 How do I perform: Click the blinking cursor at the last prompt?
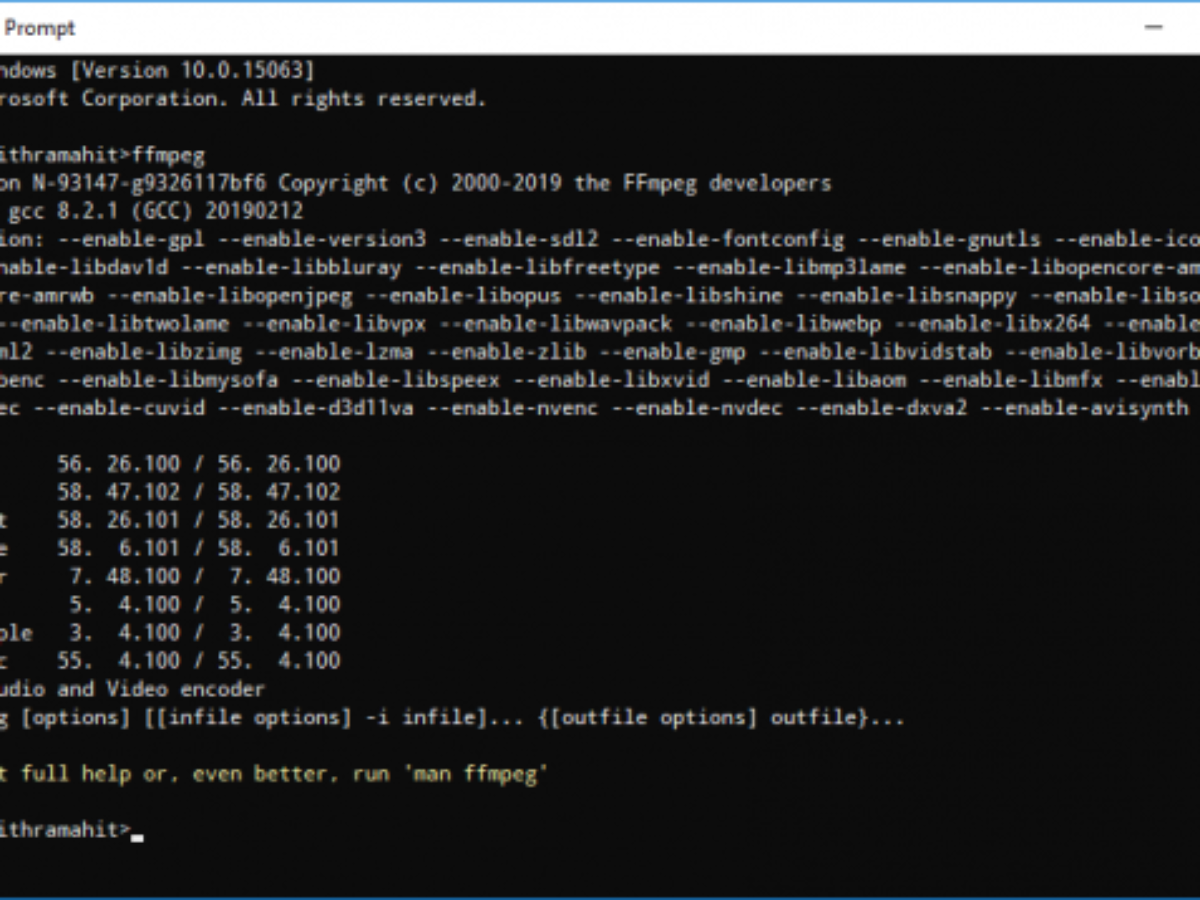pyautogui.click(x=137, y=836)
